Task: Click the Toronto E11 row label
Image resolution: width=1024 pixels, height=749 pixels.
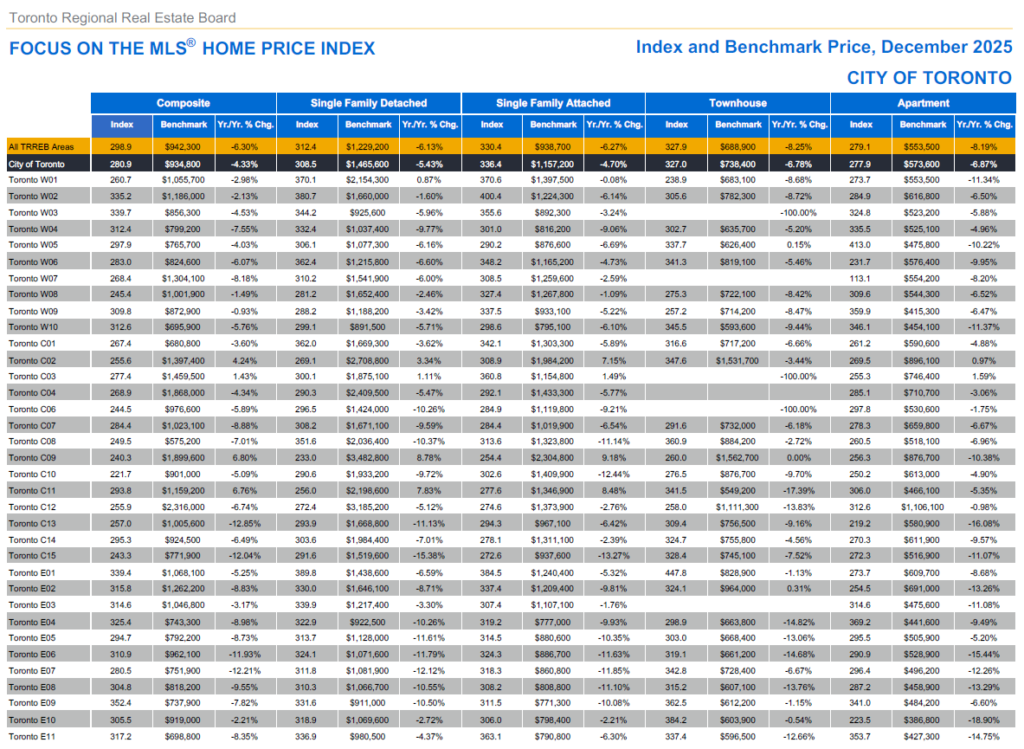Action: [x=33, y=735]
